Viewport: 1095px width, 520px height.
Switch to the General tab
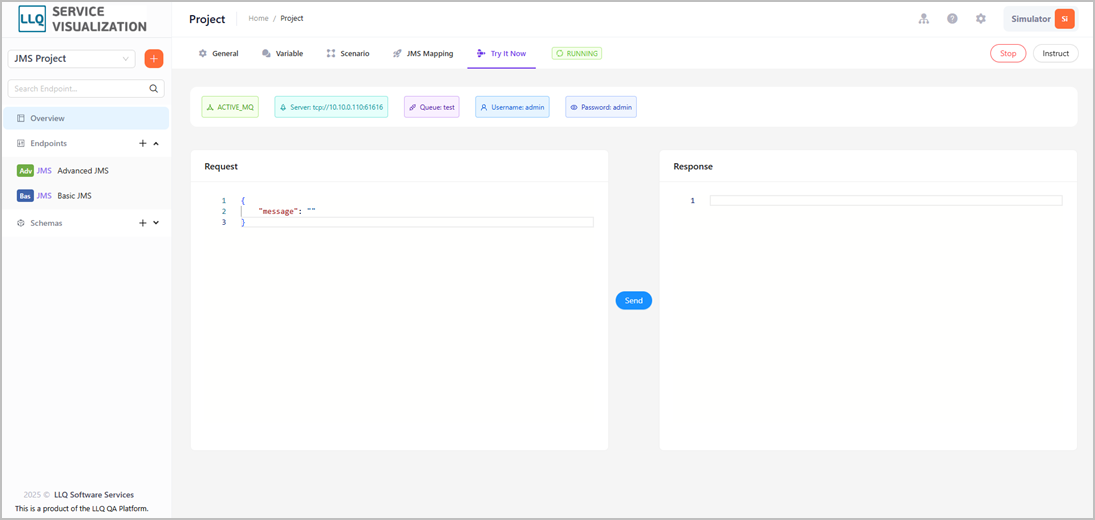218,53
